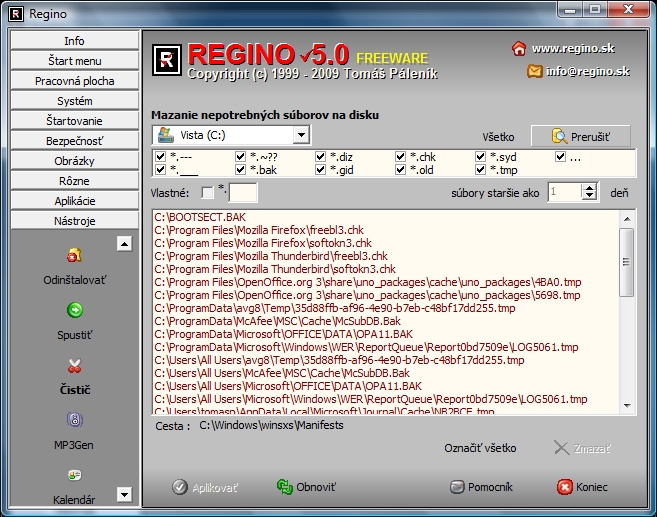Click the Regino title bar icon
This screenshot has height=517, width=657.
click(16, 14)
